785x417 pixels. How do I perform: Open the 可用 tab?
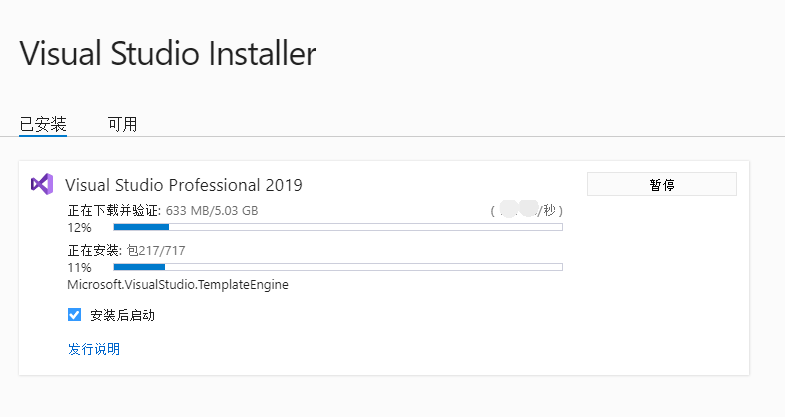[x=122, y=124]
